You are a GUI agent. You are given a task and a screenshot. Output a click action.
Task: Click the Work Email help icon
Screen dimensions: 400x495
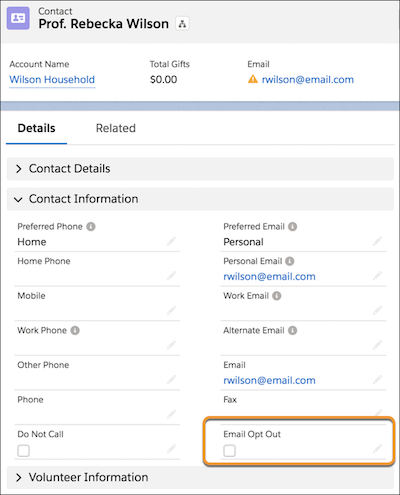point(277,296)
